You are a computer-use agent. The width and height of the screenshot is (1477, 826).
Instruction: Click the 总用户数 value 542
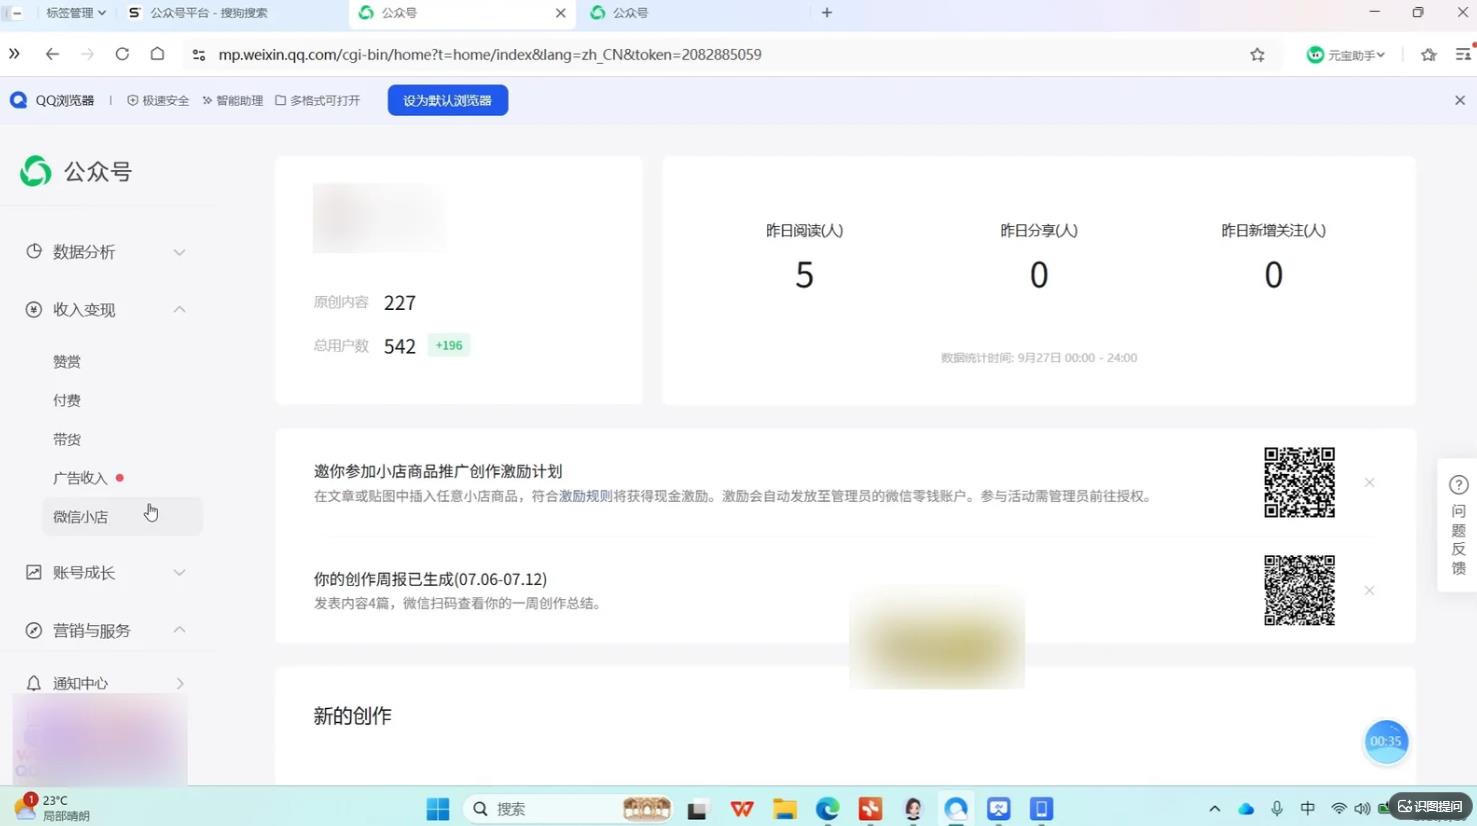coord(400,346)
